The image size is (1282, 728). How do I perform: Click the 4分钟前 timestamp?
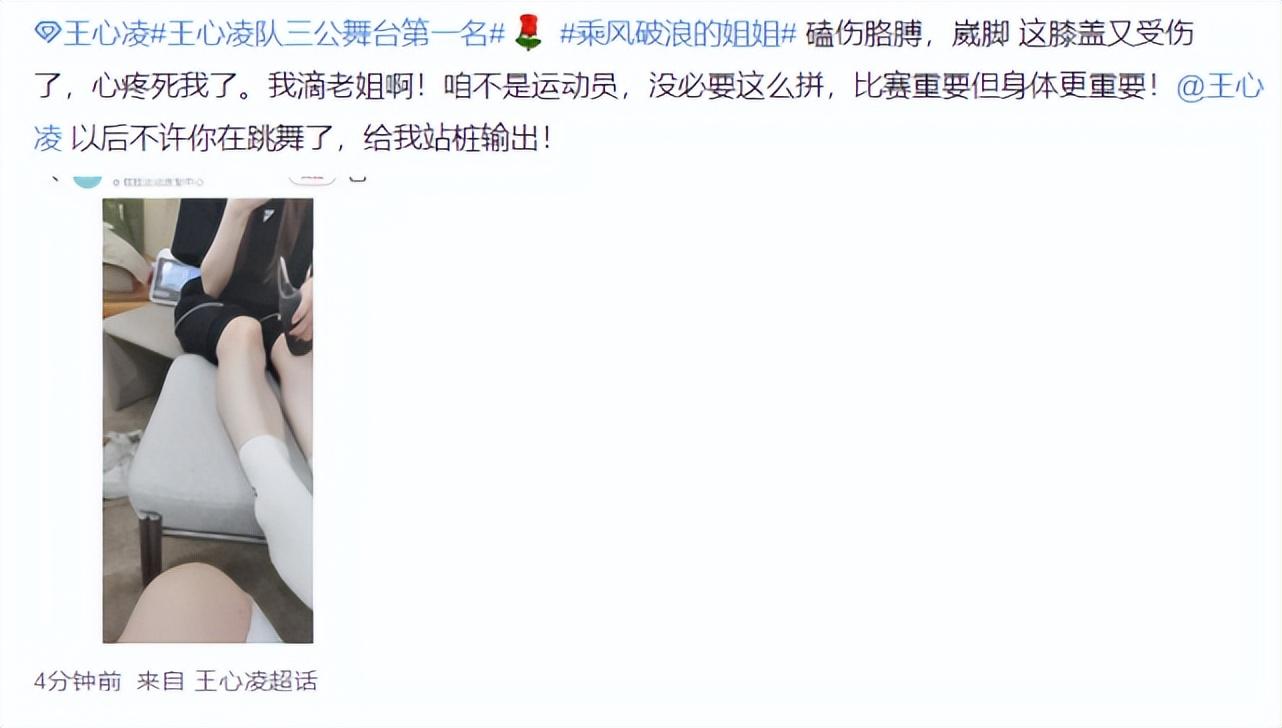point(78,682)
